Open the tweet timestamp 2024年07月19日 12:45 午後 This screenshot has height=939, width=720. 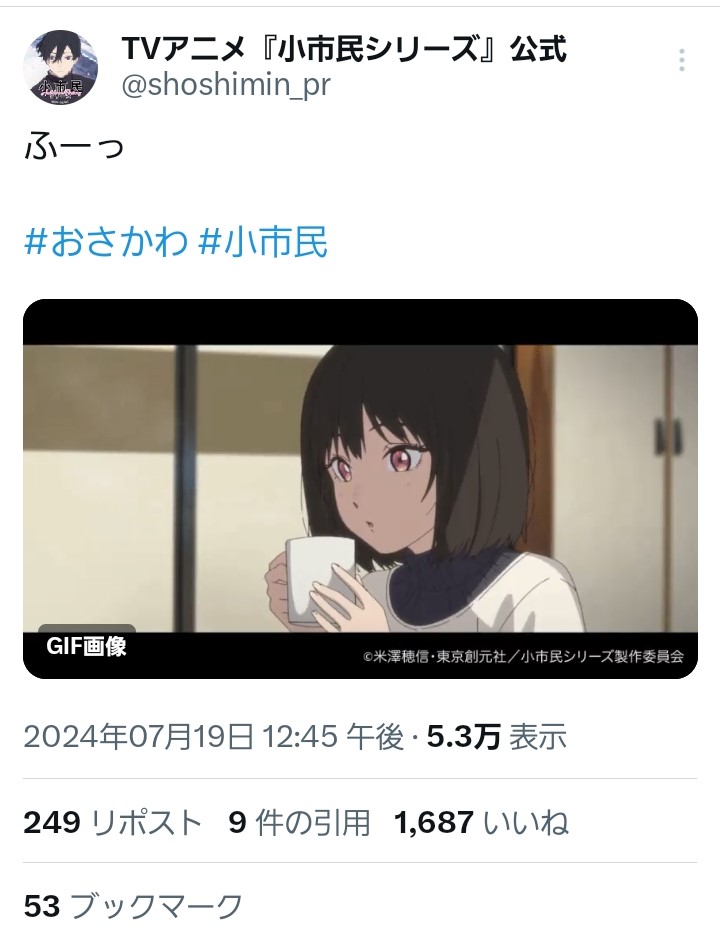pyautogui.click(x=214, y=736)
